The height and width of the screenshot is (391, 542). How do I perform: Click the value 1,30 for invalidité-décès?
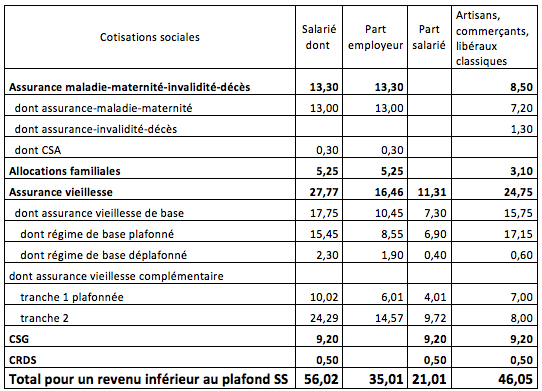[522, 129]
